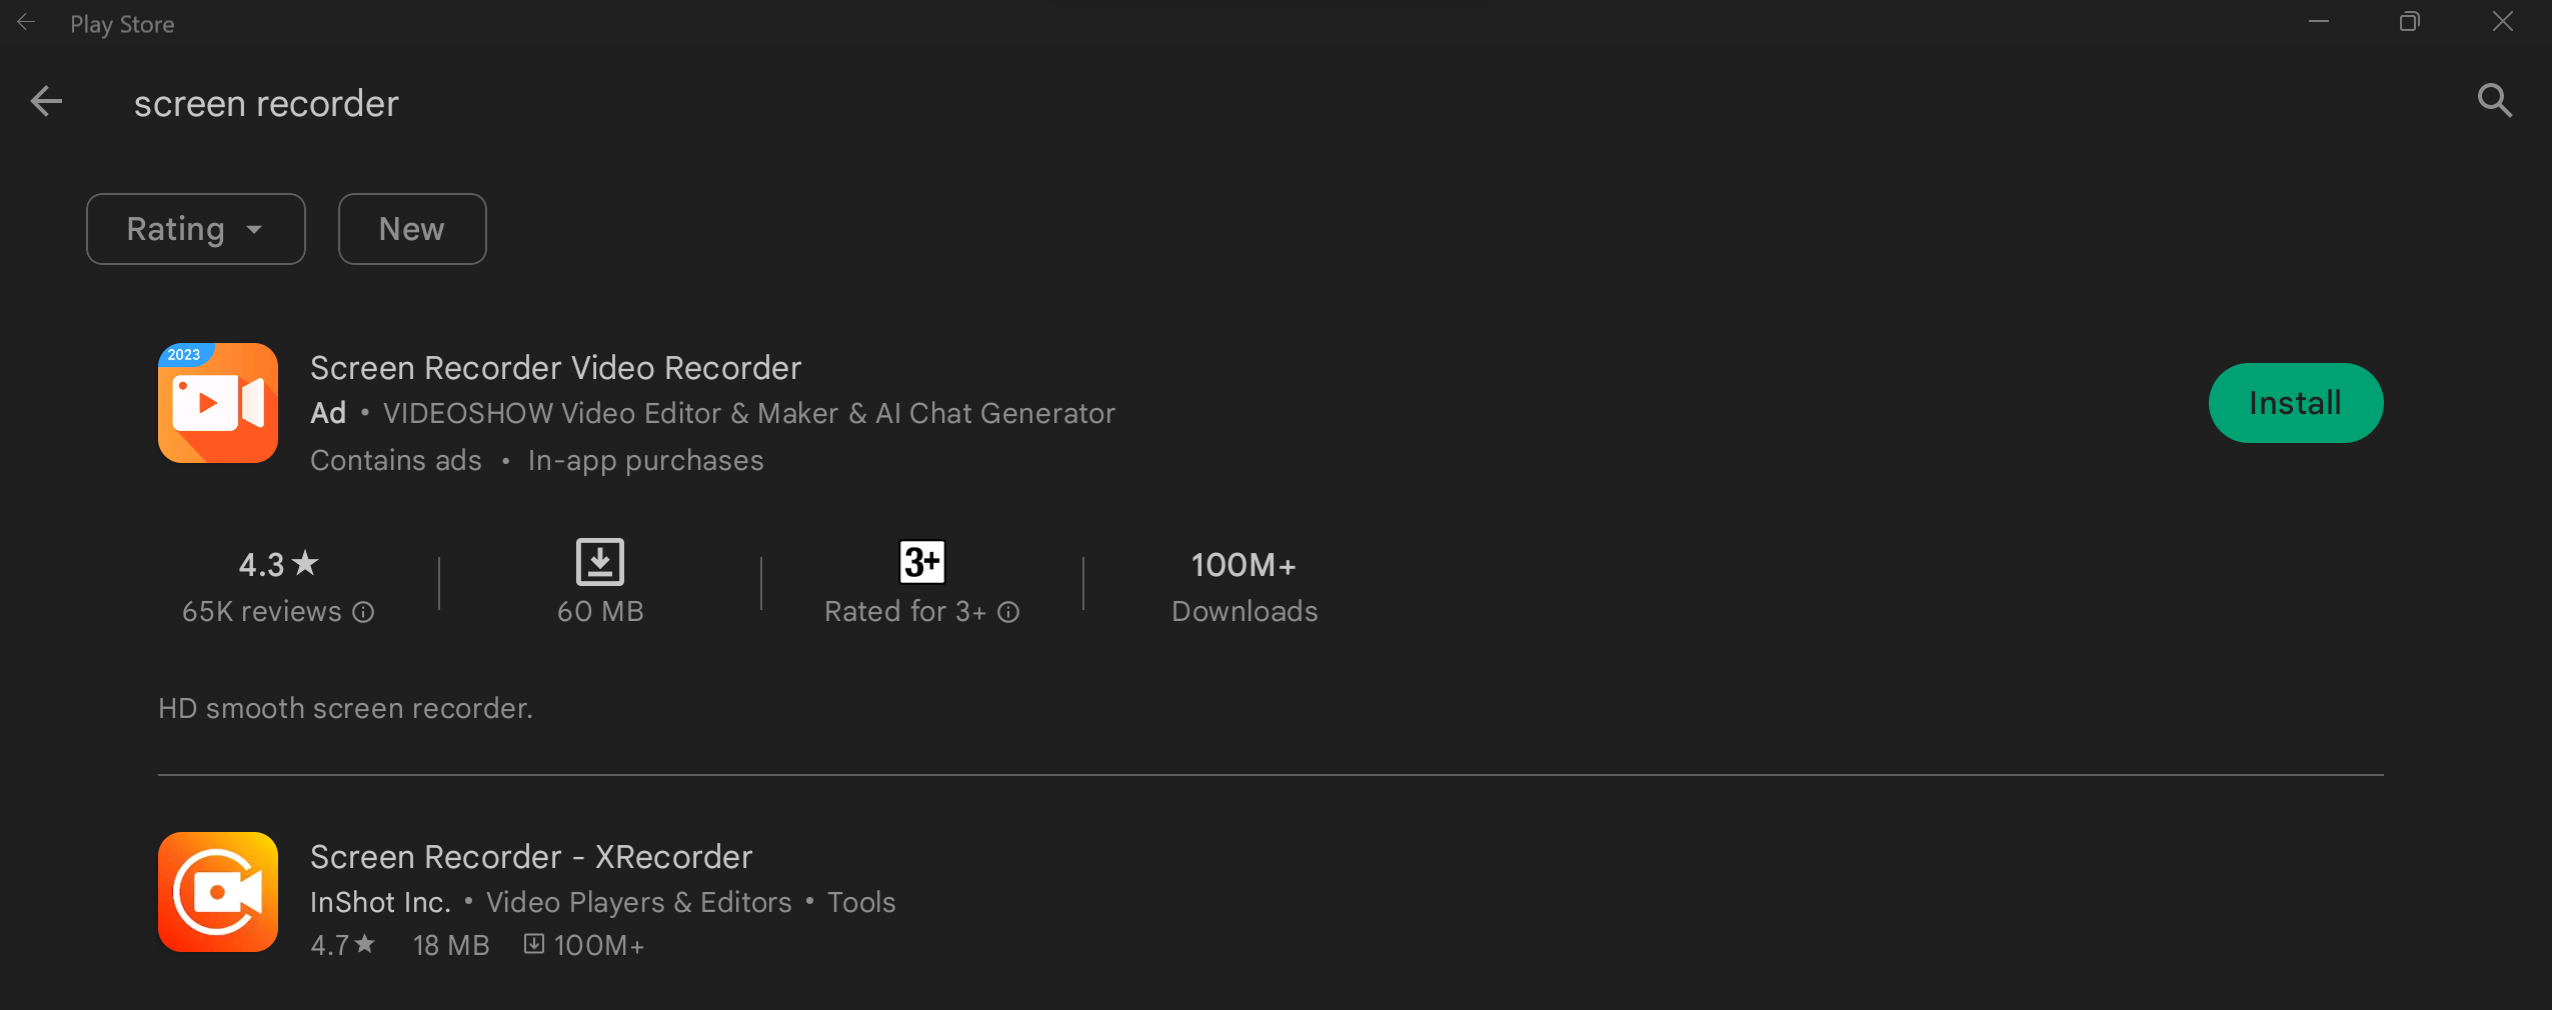Toggle the New filter chip
The width and height of the screenshot is (2552, 1010).
(411, 228)
